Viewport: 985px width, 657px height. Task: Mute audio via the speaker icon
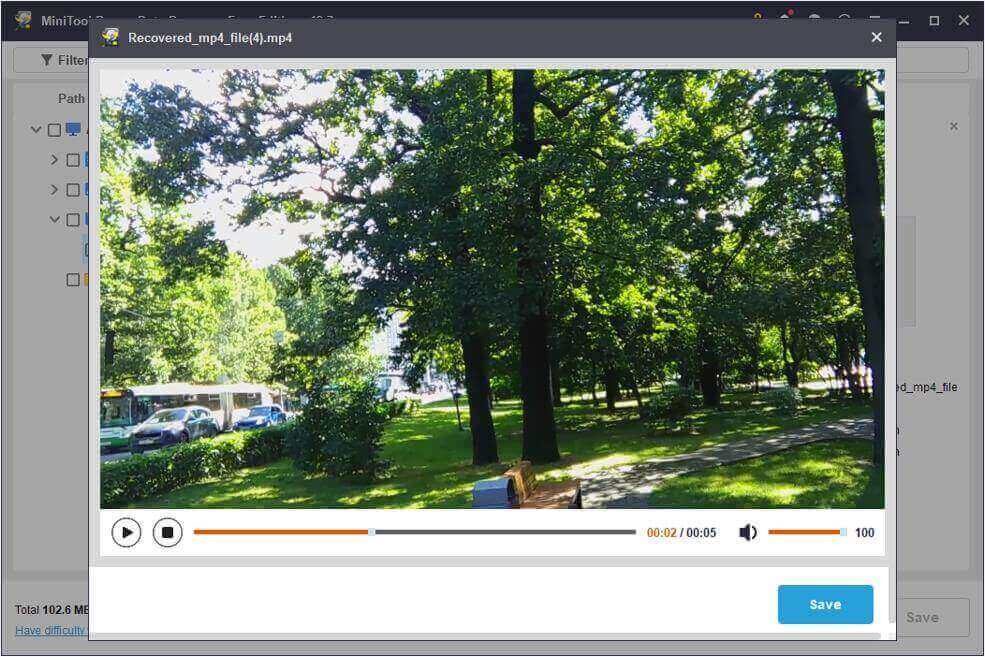point(747,532)
